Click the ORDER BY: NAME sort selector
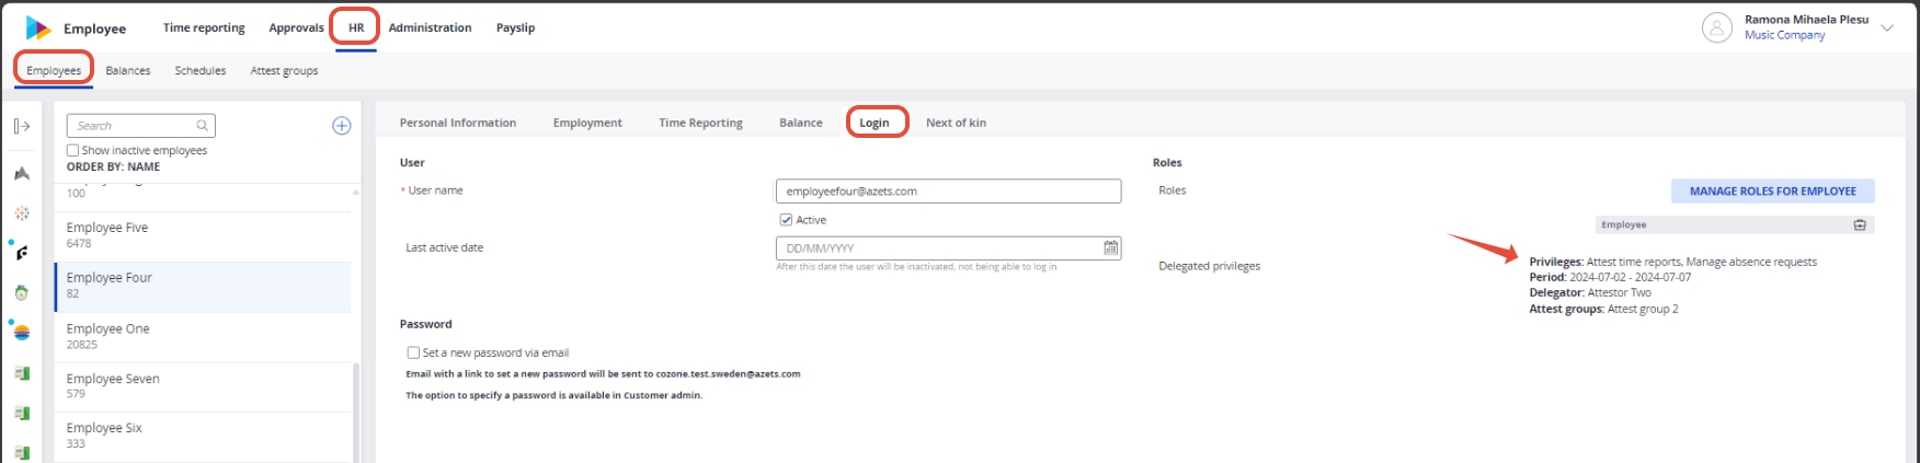Image resolution: width=1920 pixels, height=463 pixels. coord(113,167)
